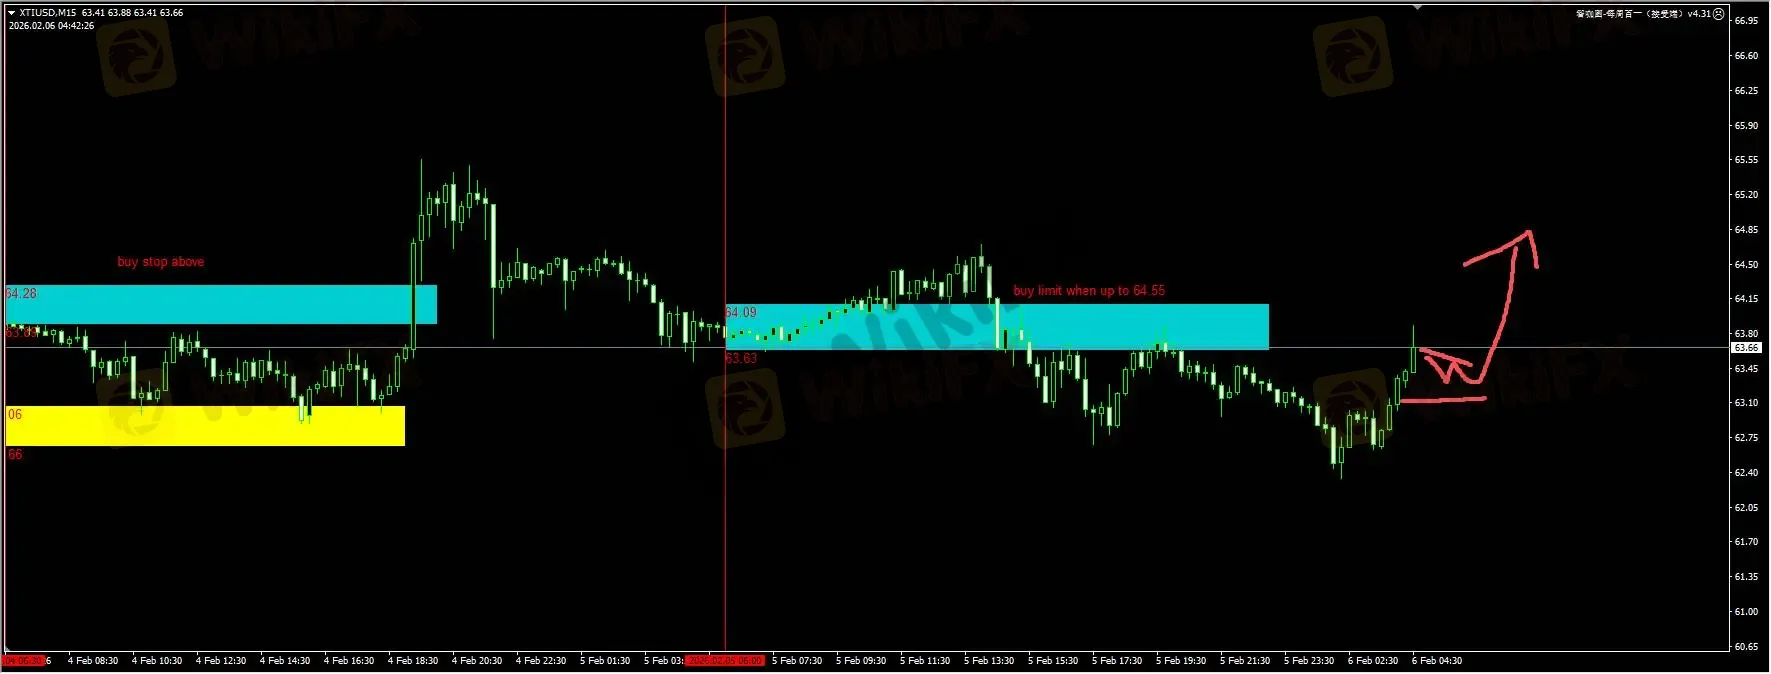Open the XTIUSD,M15 chart menu arrow
The width and height of the screenshot is (1771, 674).
[11, 13]
